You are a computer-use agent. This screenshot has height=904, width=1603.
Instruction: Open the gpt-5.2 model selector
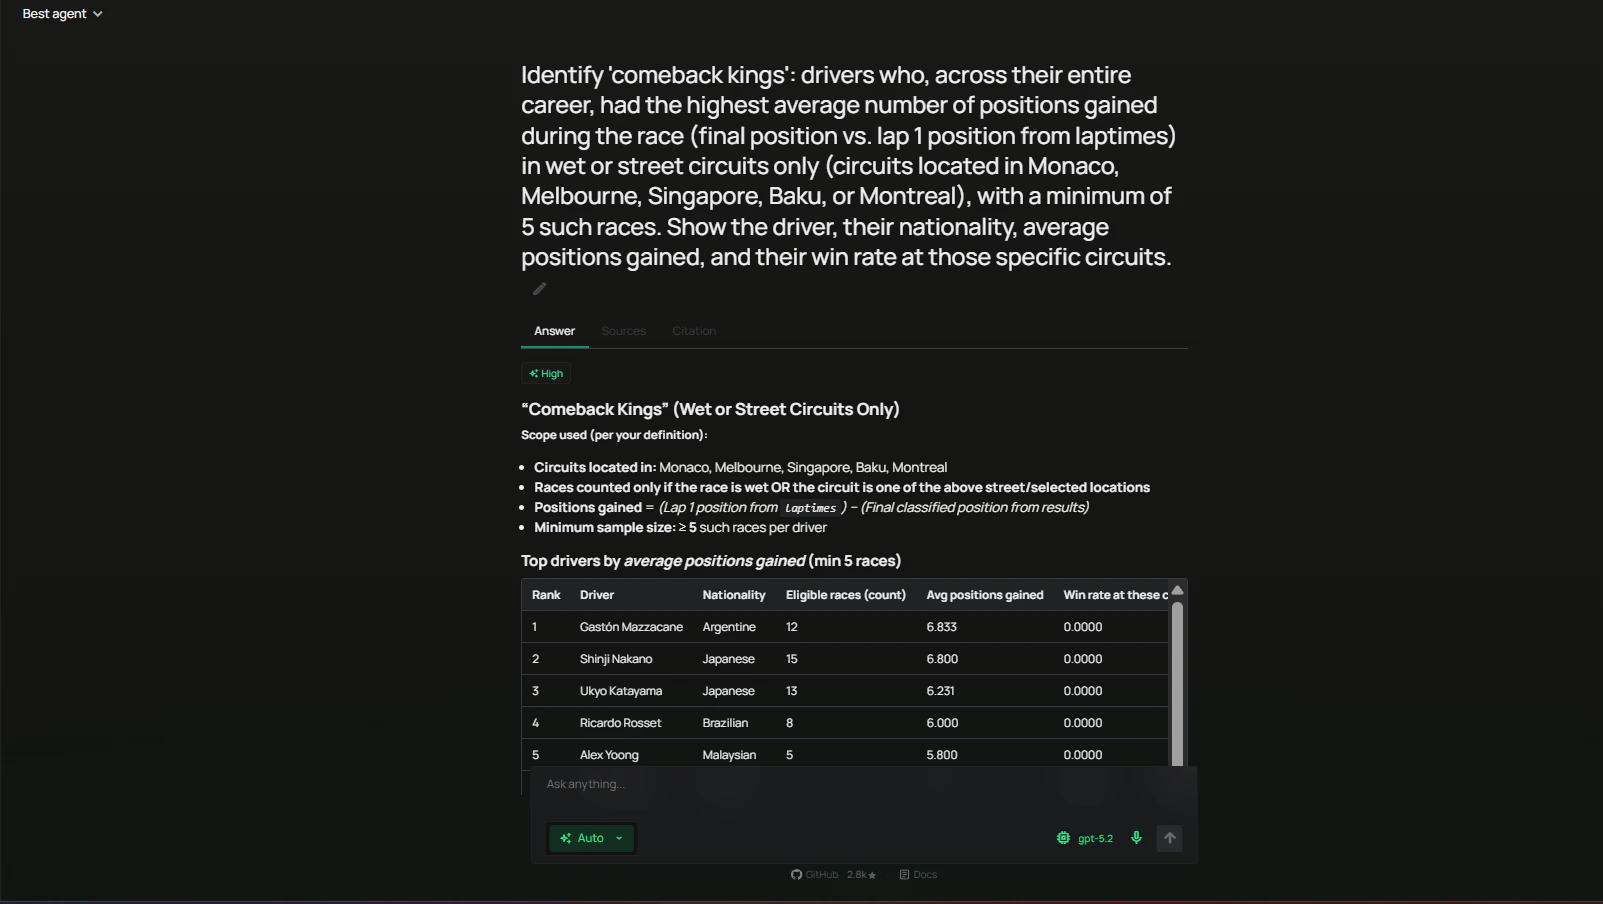1085,838
